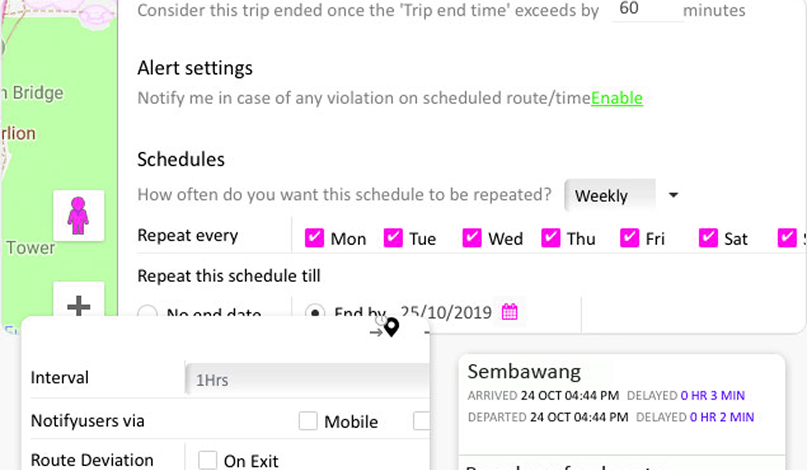The image size is (807, 470).
Task: Check the On Exit route deviation box
Action: (208, 460)
